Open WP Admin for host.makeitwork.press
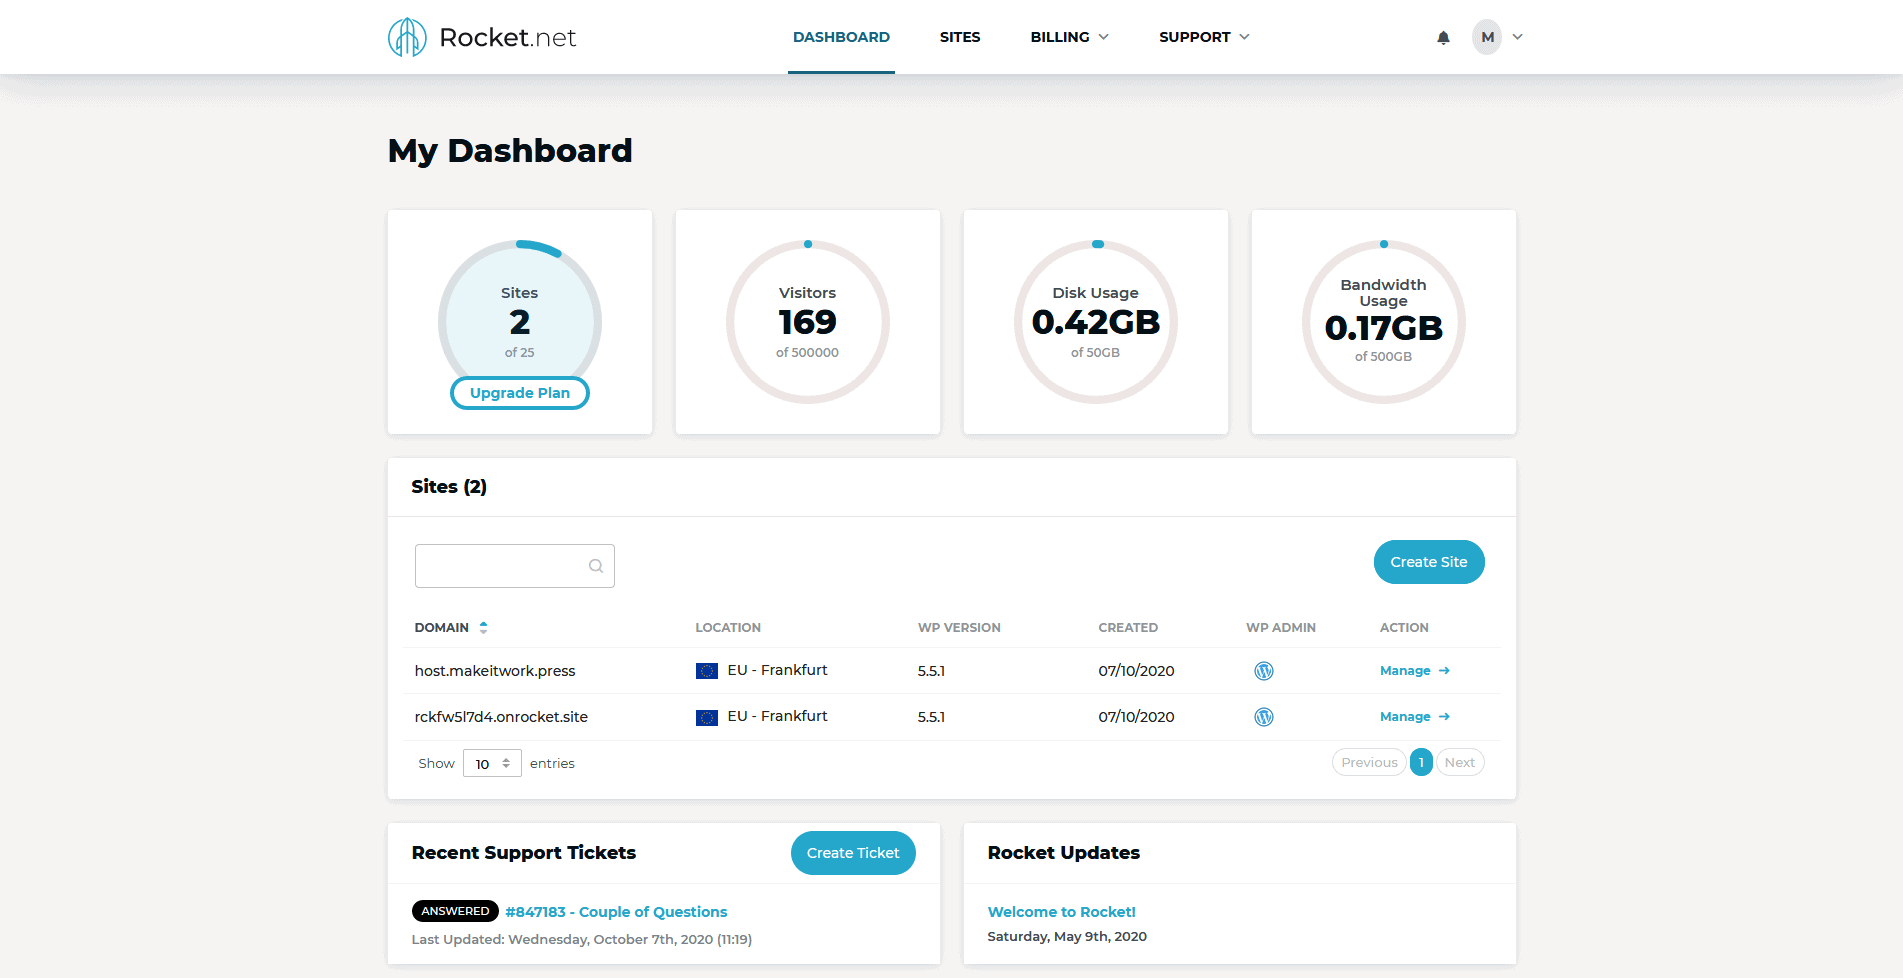 tap(1263, 670)
